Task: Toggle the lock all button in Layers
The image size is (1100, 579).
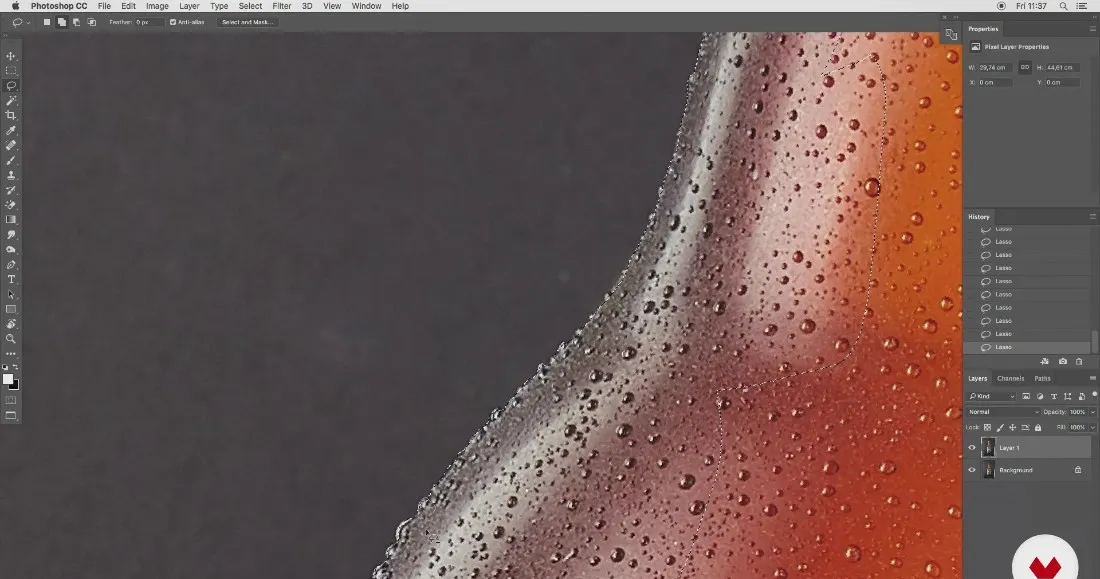Action: click(1038, 427)
